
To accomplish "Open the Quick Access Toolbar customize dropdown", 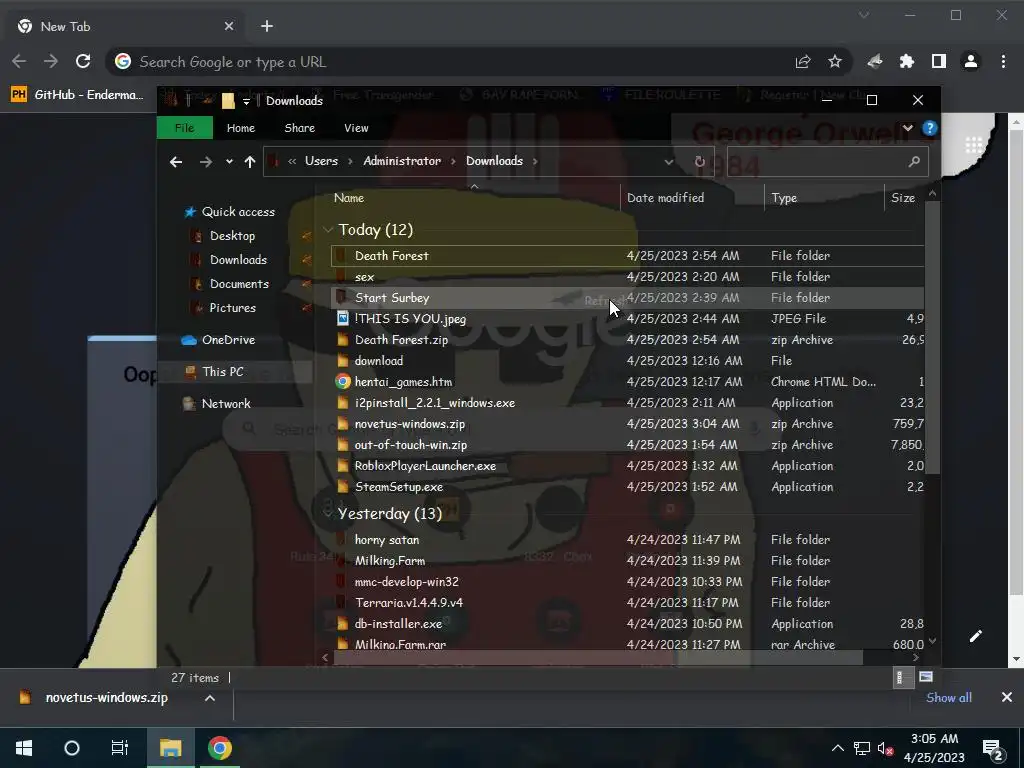I will (246, 101).
